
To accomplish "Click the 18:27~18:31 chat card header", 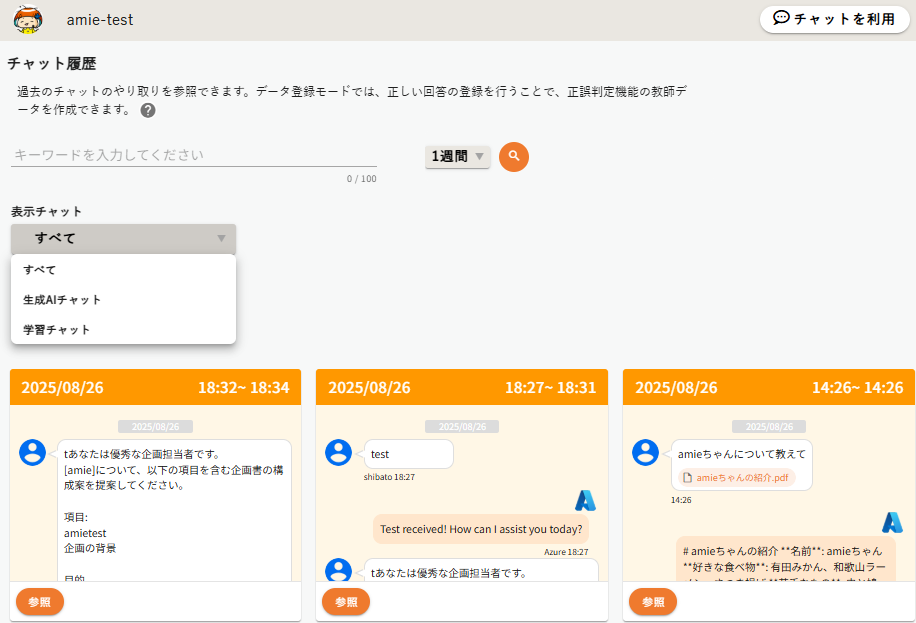I will tap(462, 387).
